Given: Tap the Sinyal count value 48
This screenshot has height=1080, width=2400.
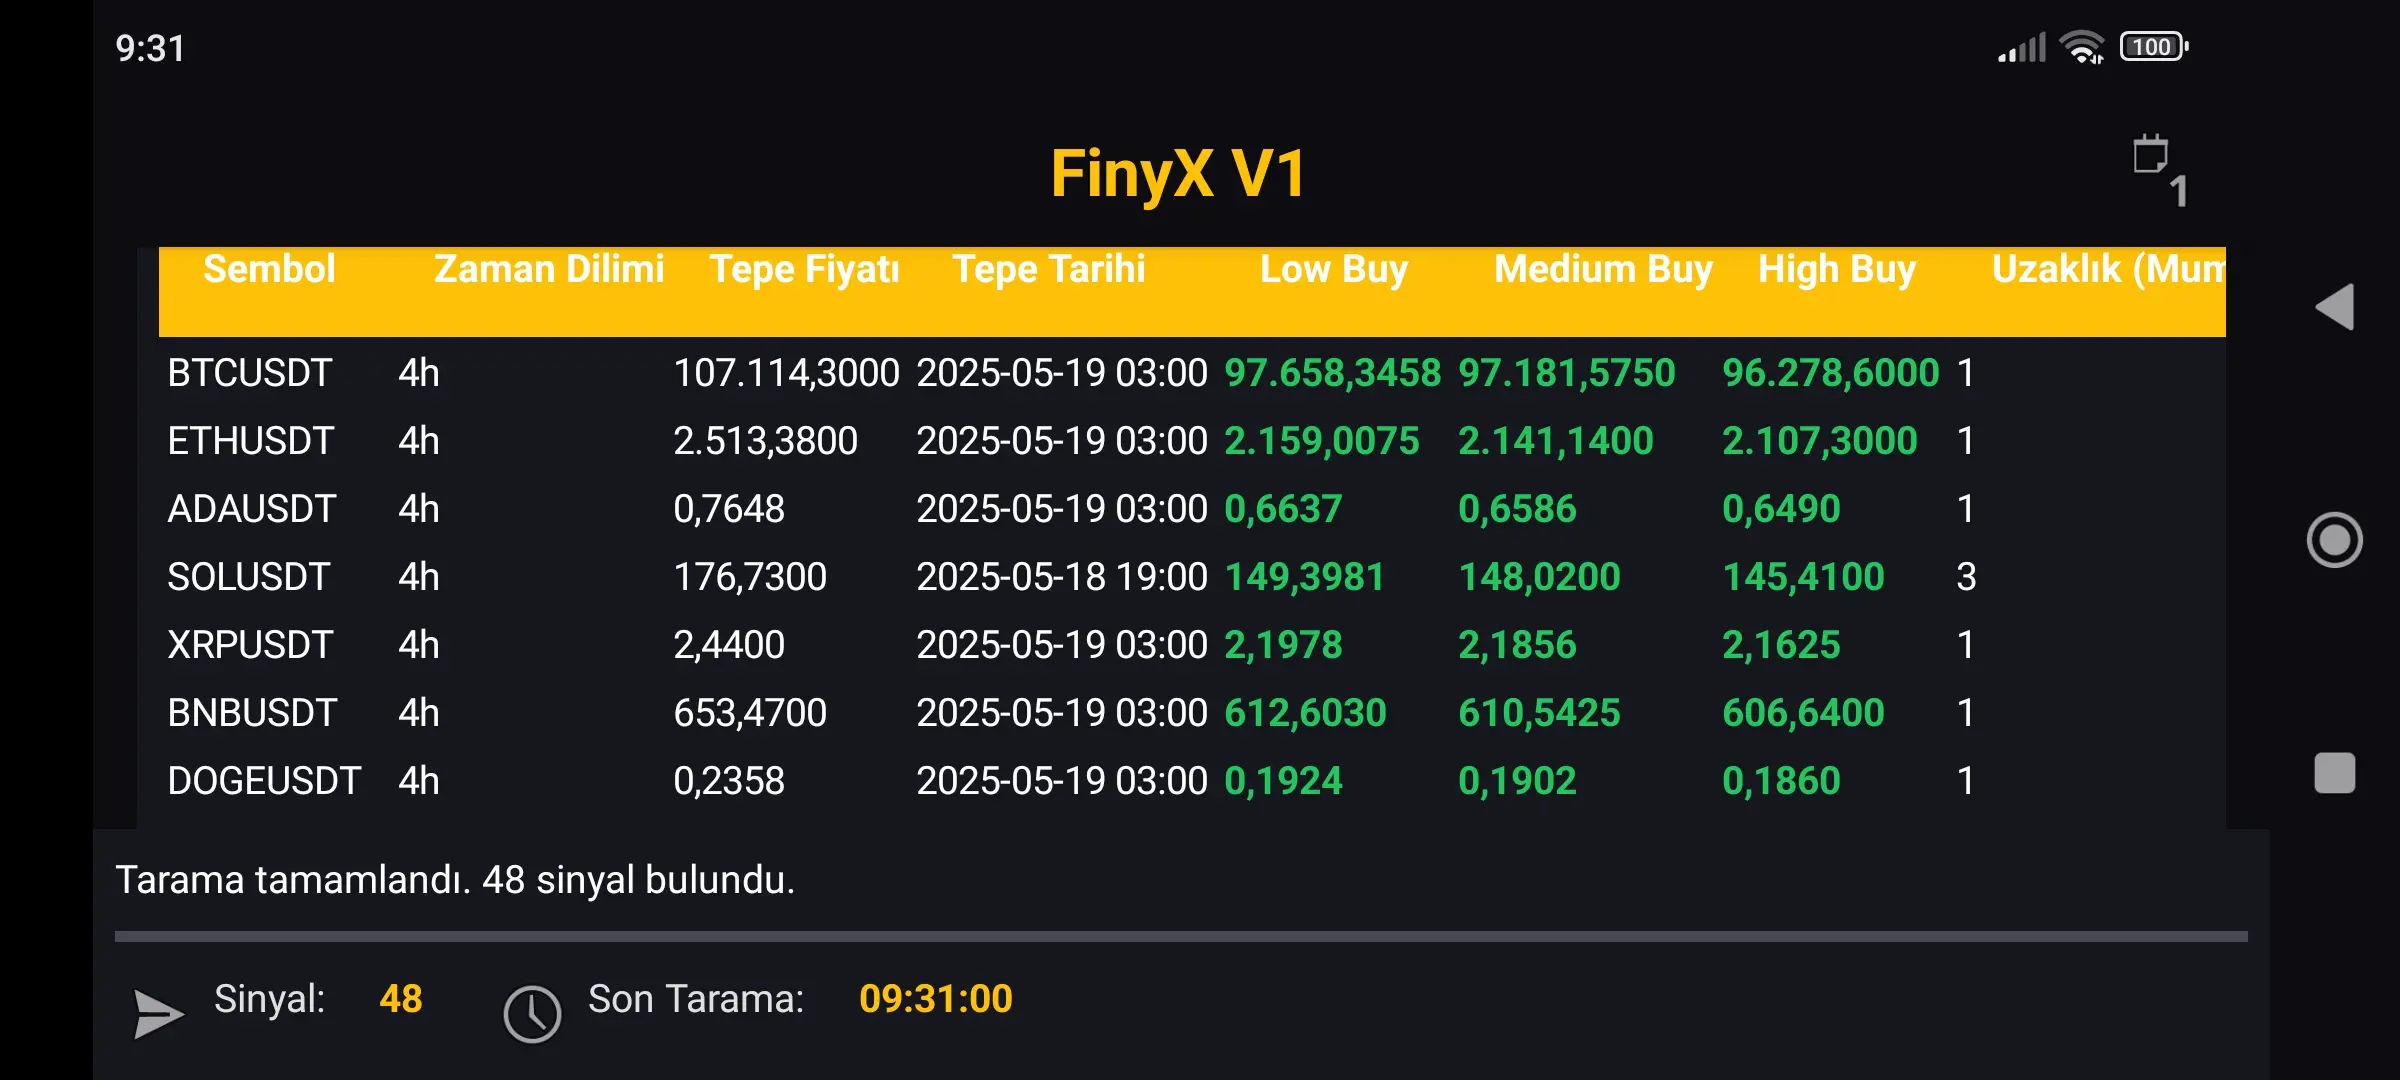Looking at the screenshot, I should tap(400, 999).
